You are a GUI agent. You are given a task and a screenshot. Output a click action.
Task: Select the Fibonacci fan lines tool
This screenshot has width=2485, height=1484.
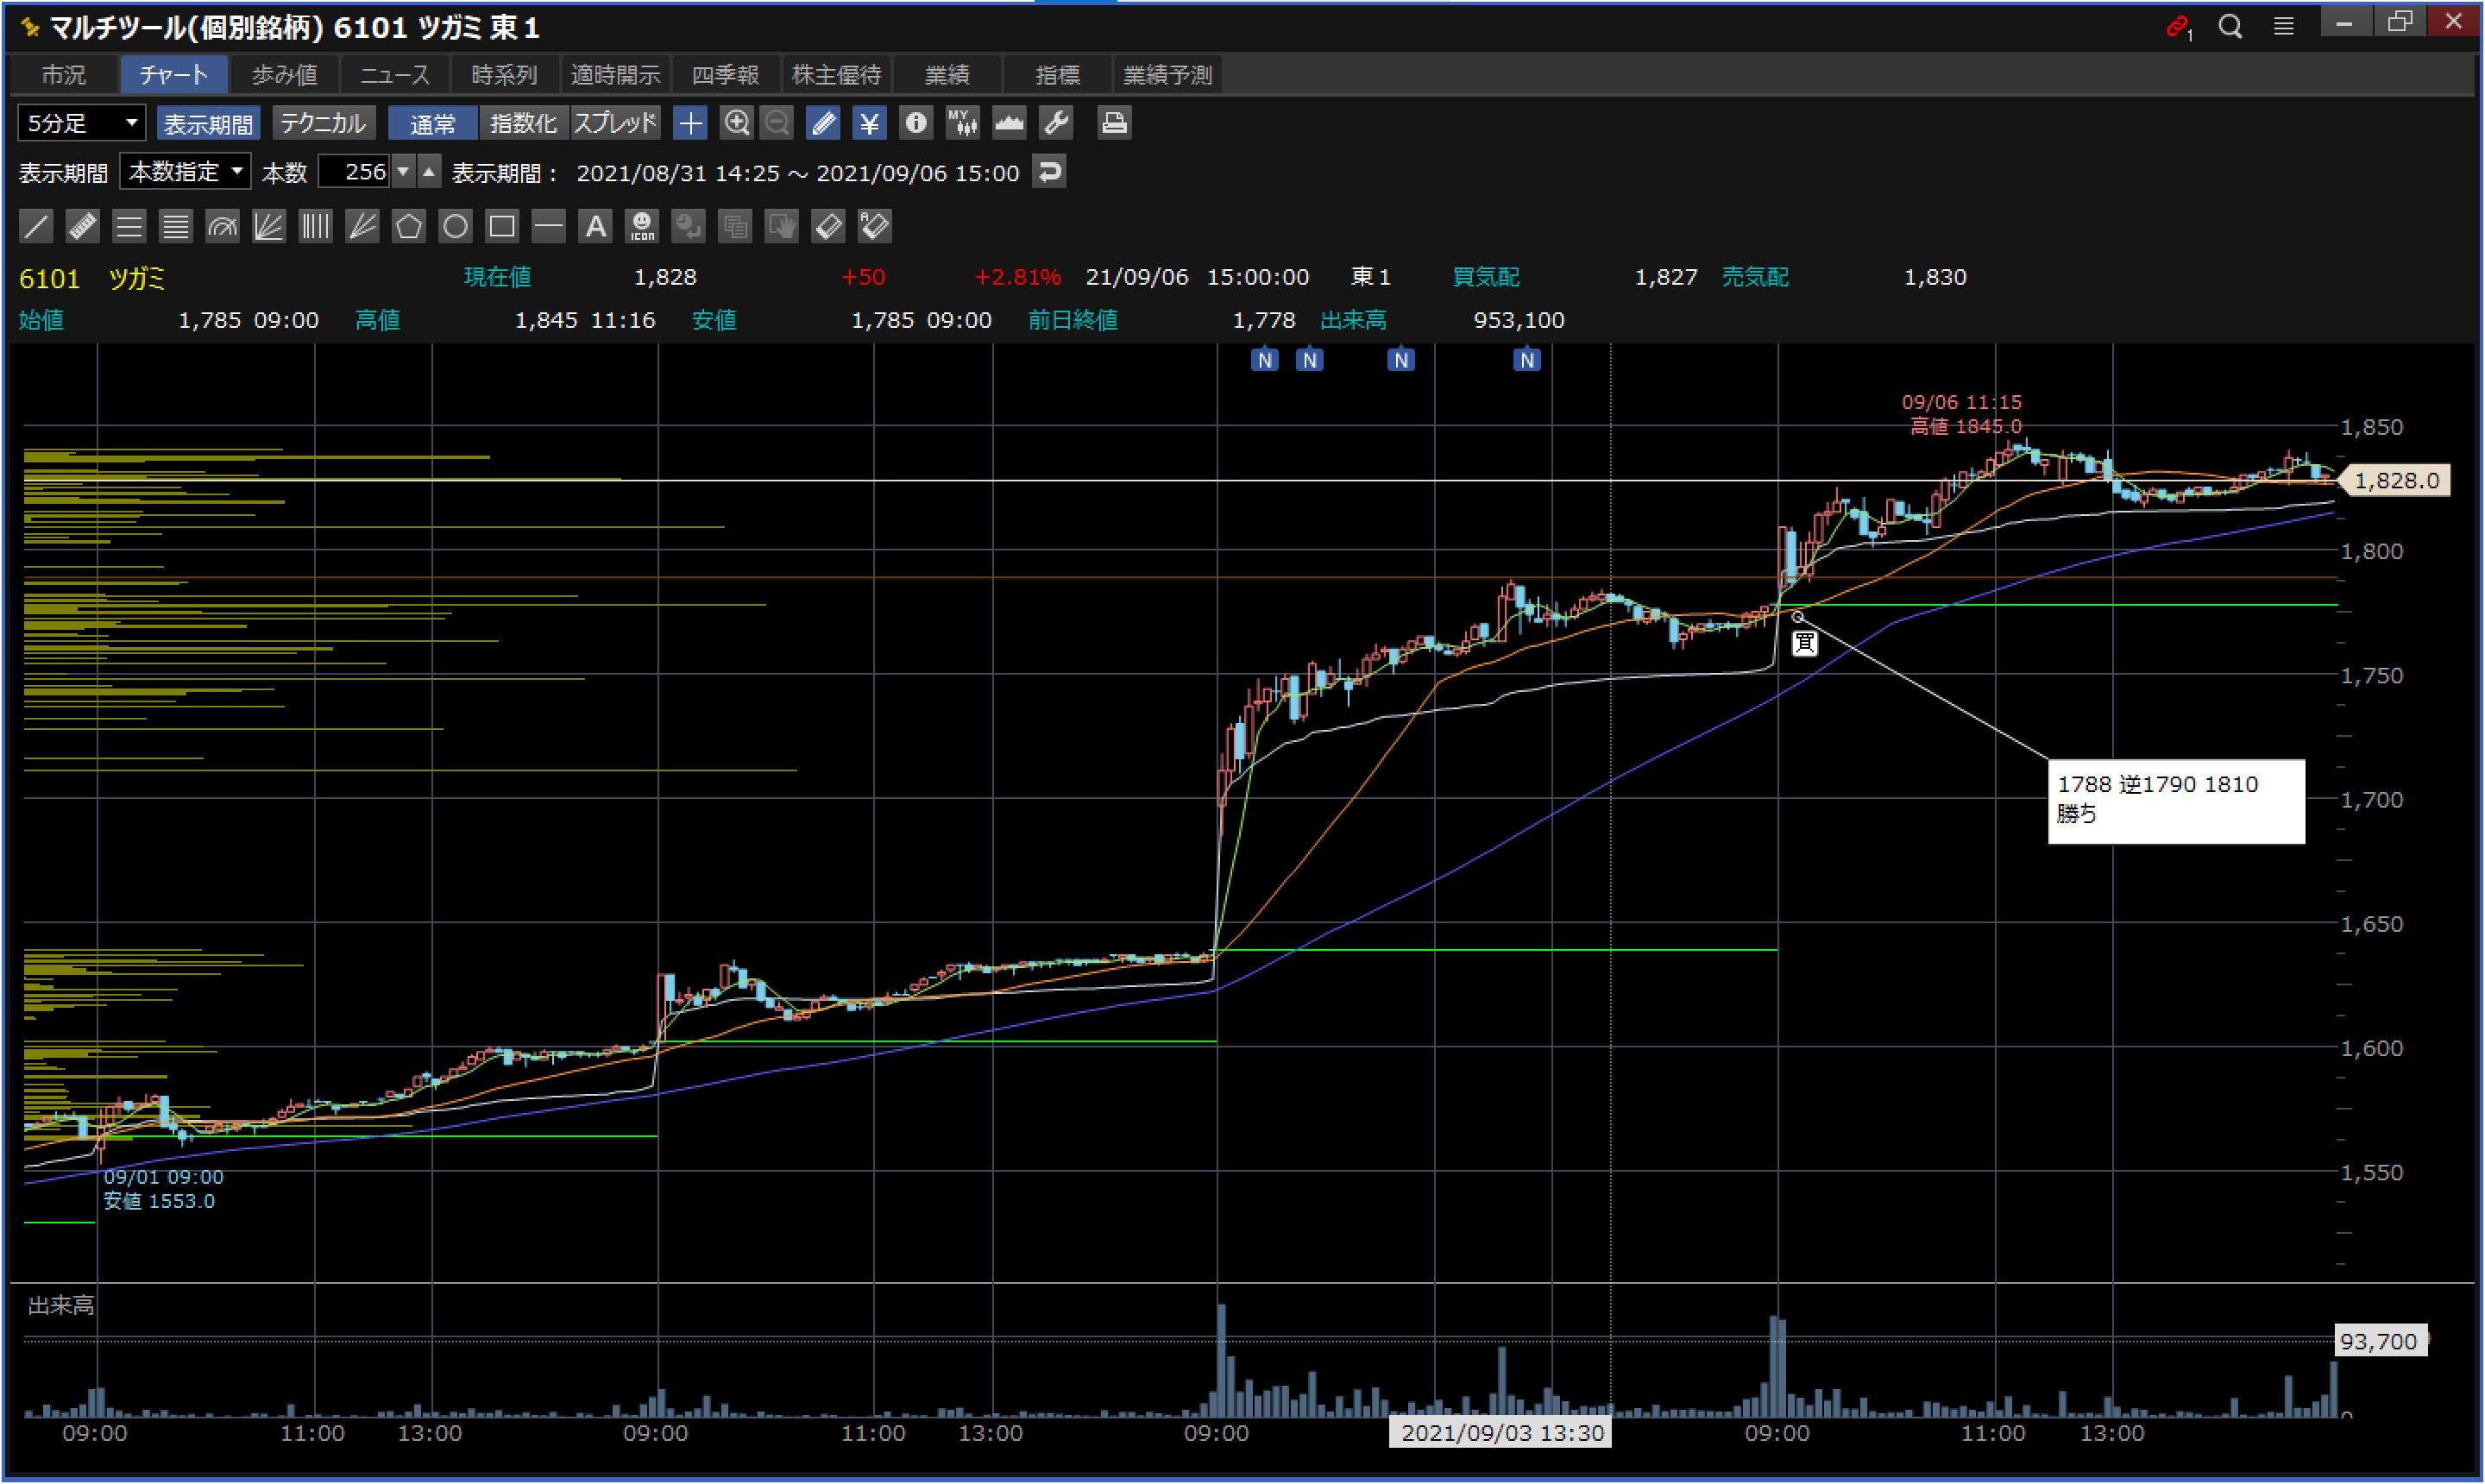(268, 226)
